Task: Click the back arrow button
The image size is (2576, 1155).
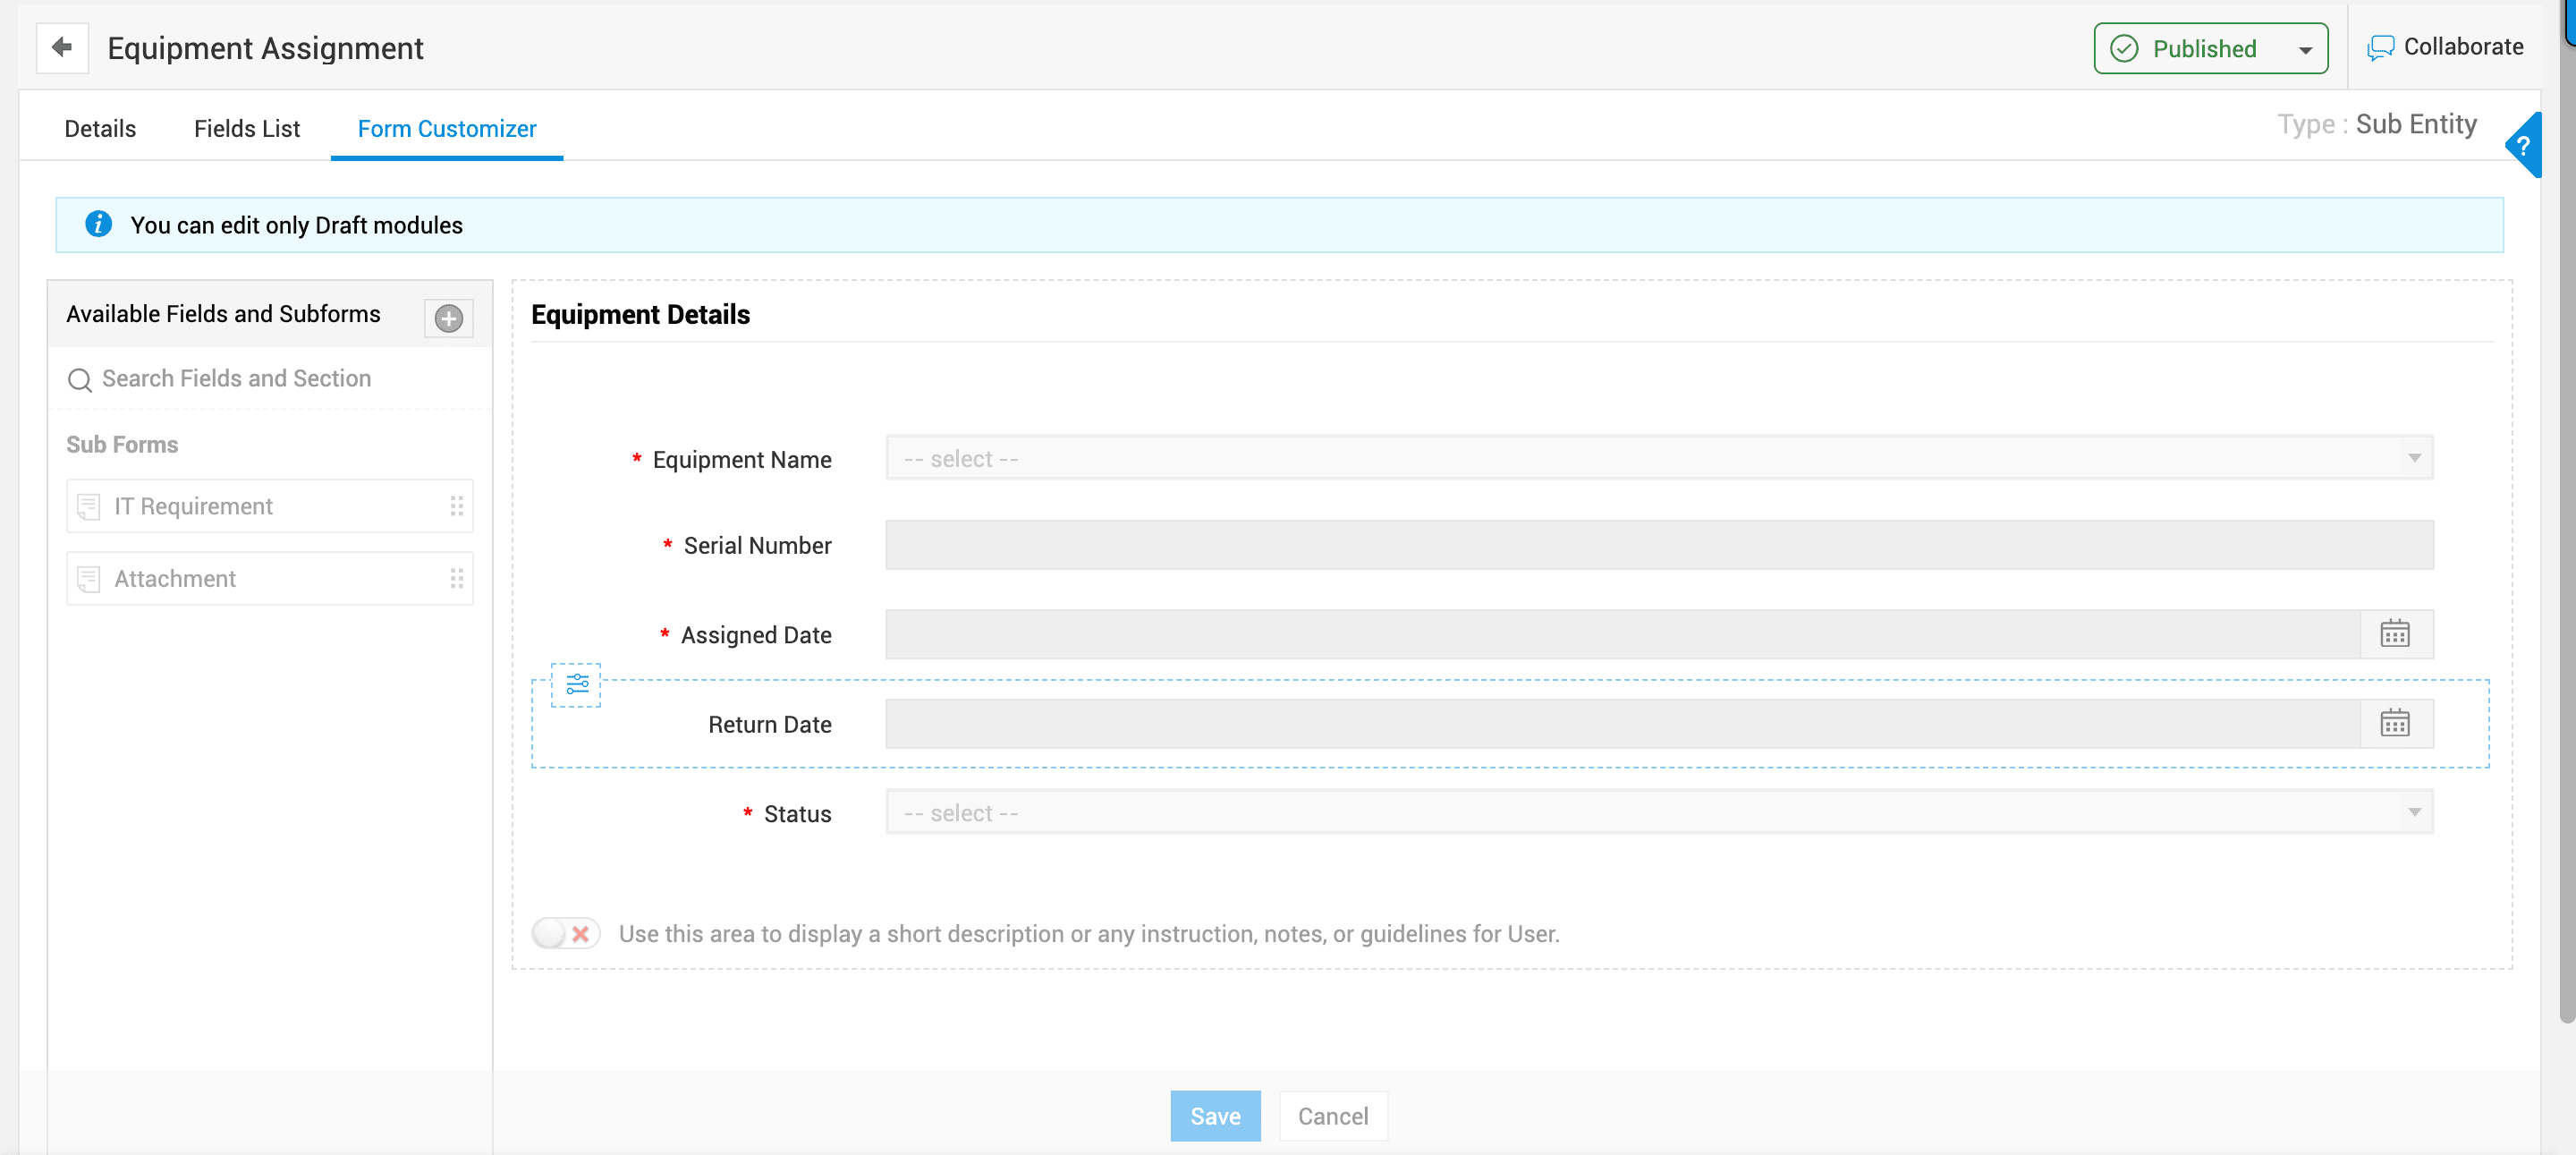Action: [62, 47]
